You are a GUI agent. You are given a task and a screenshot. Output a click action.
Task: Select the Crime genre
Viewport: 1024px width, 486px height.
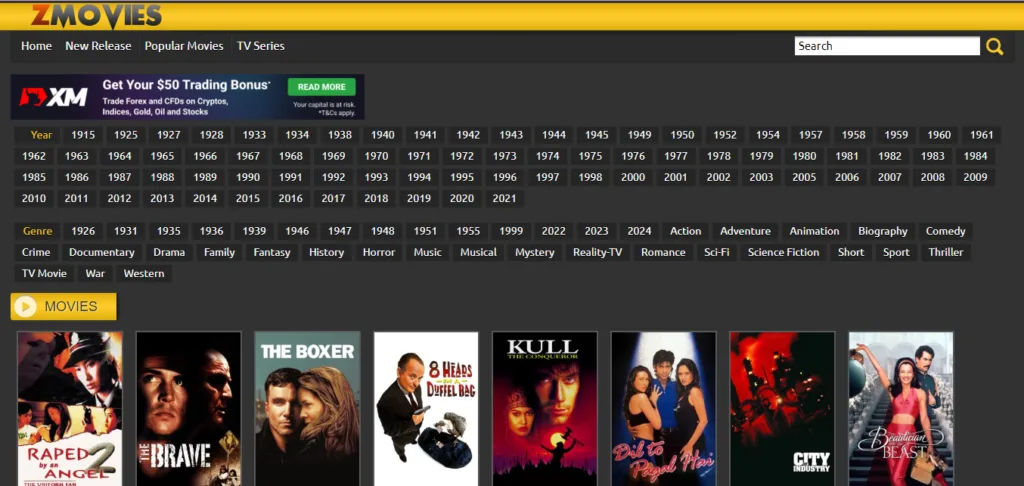click(x=36, y=252)
